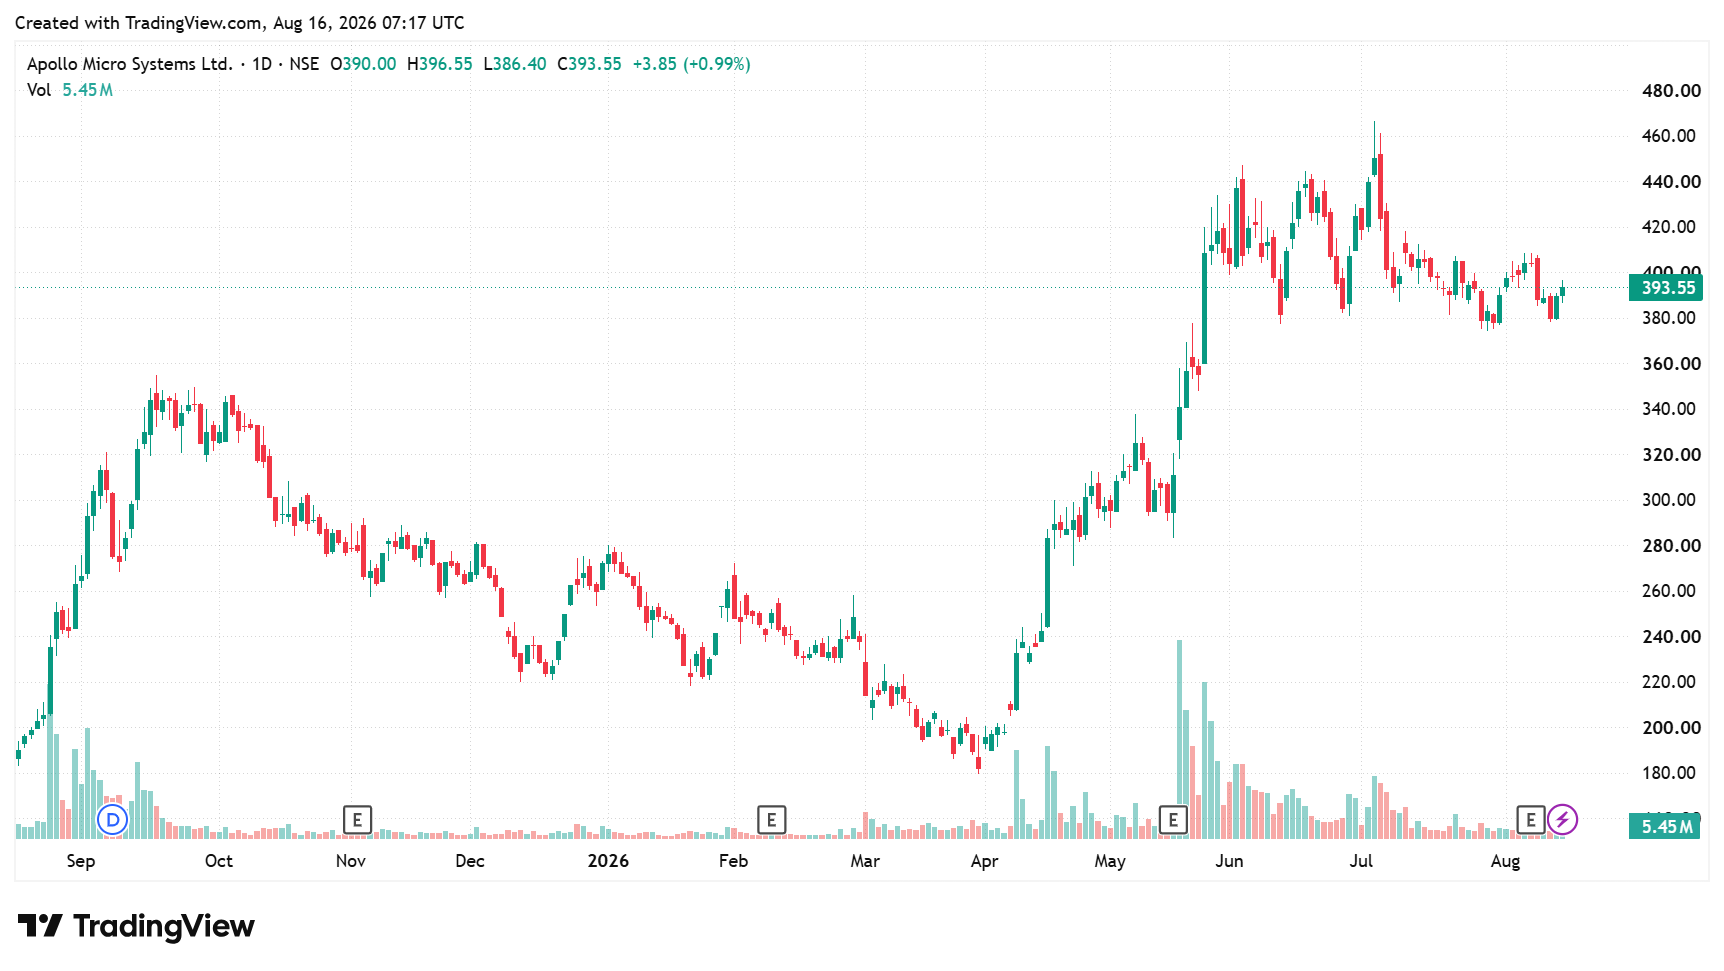Click the 480.00 price axis label
The width and height of the screenshot is (1724, 971).
click(x=1671, y=91)
